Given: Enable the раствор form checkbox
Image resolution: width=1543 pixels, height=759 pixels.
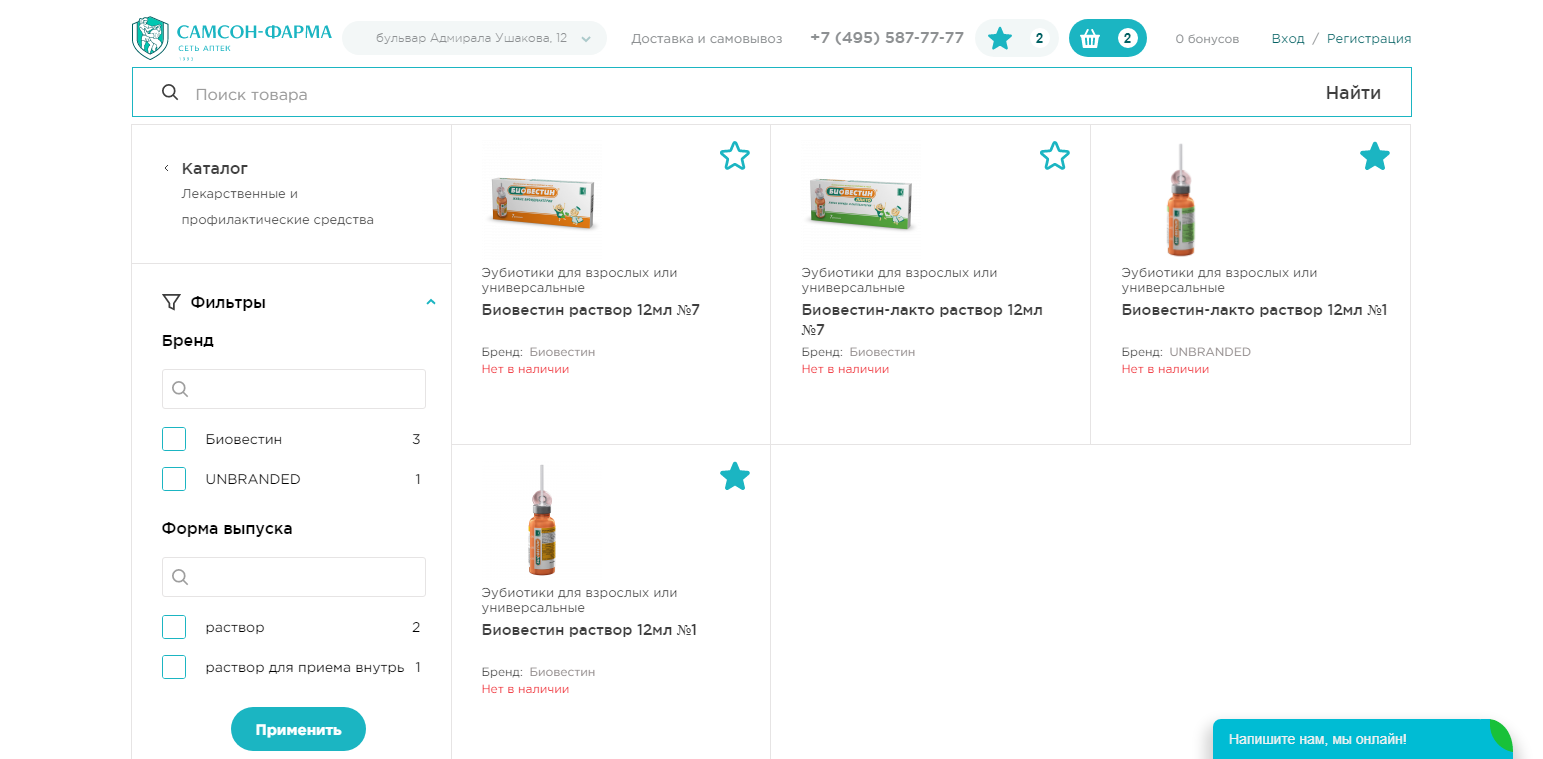Looking at the screenshot, I should pyautogui.click(x=174, y=627).
